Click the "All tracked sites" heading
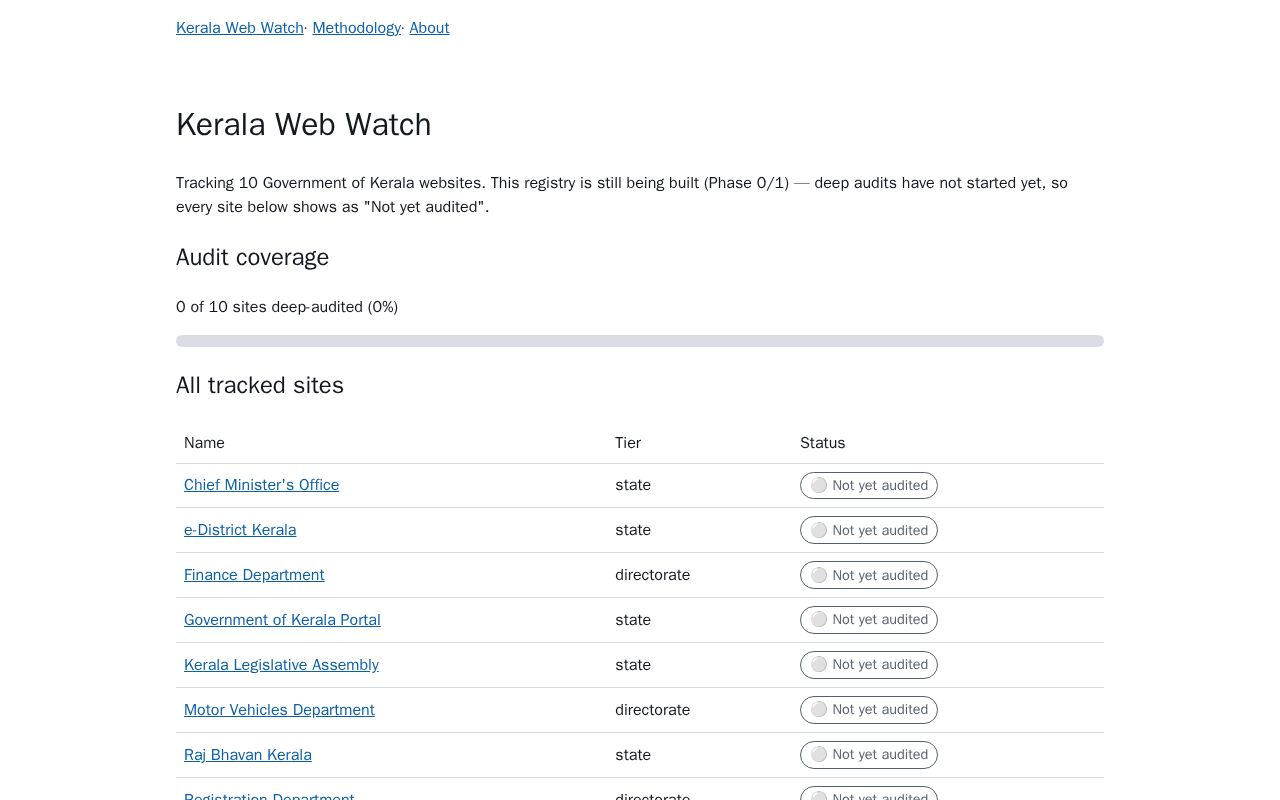The image size is (1280, 800). [x=260, y=386]
